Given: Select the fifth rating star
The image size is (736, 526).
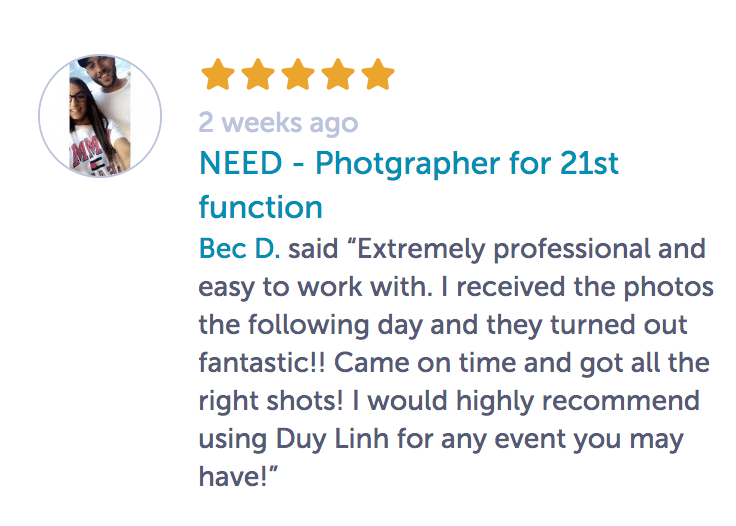Looking at the screenshot, I should point(378,75).
